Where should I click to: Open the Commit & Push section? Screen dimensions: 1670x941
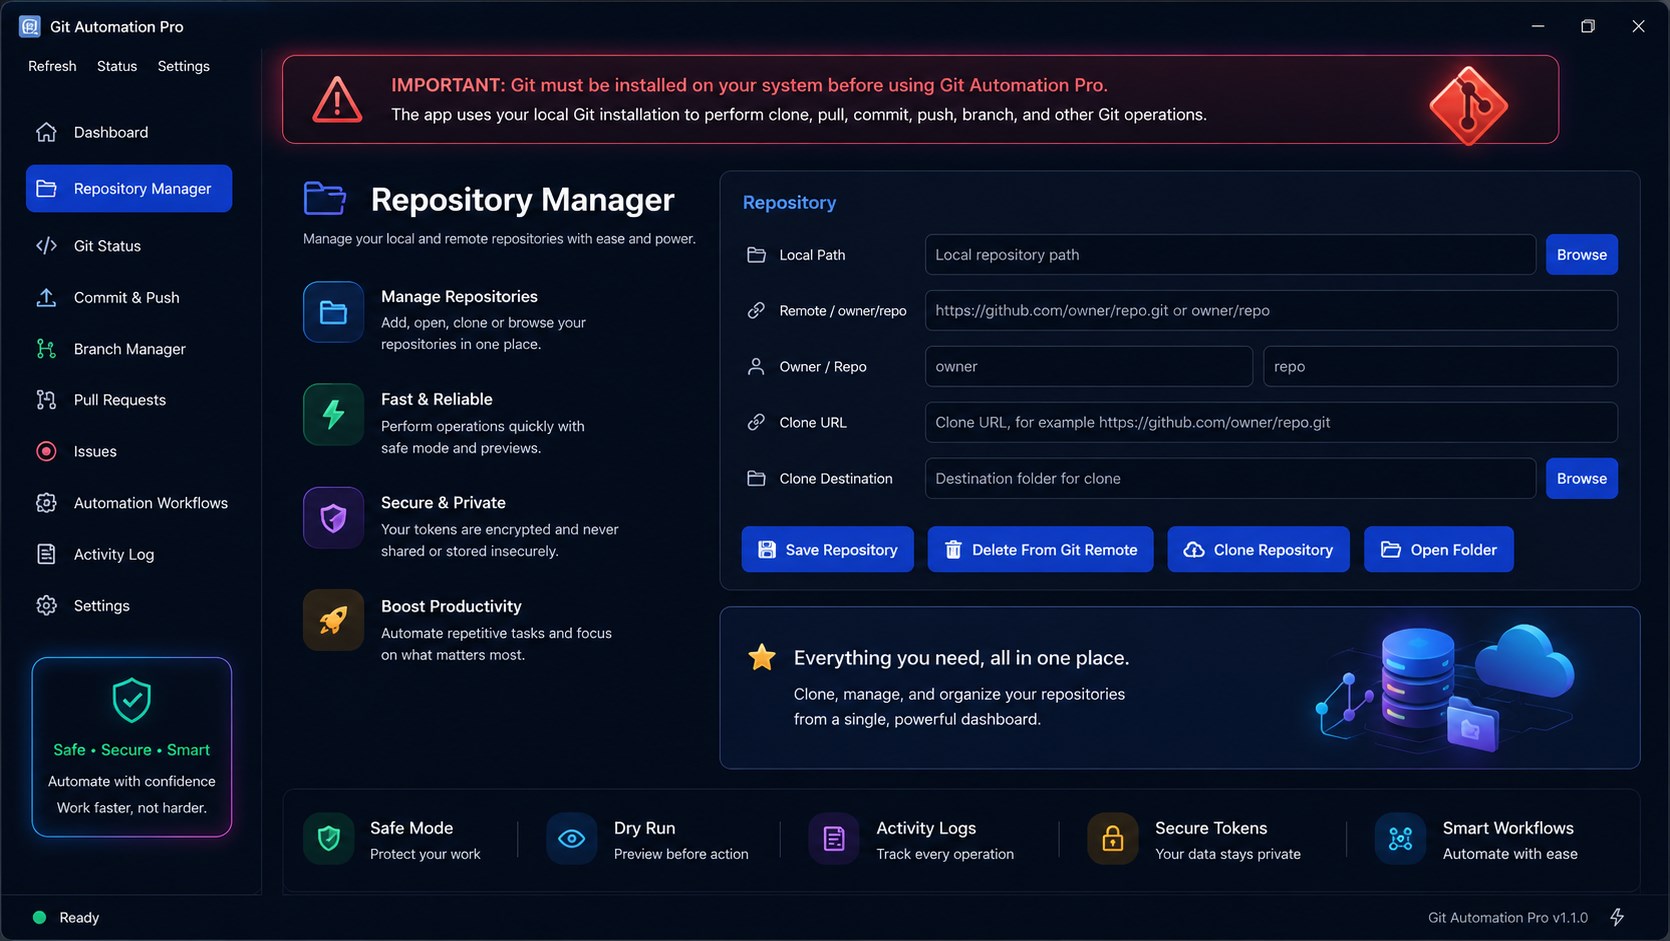tap(129, 297)
